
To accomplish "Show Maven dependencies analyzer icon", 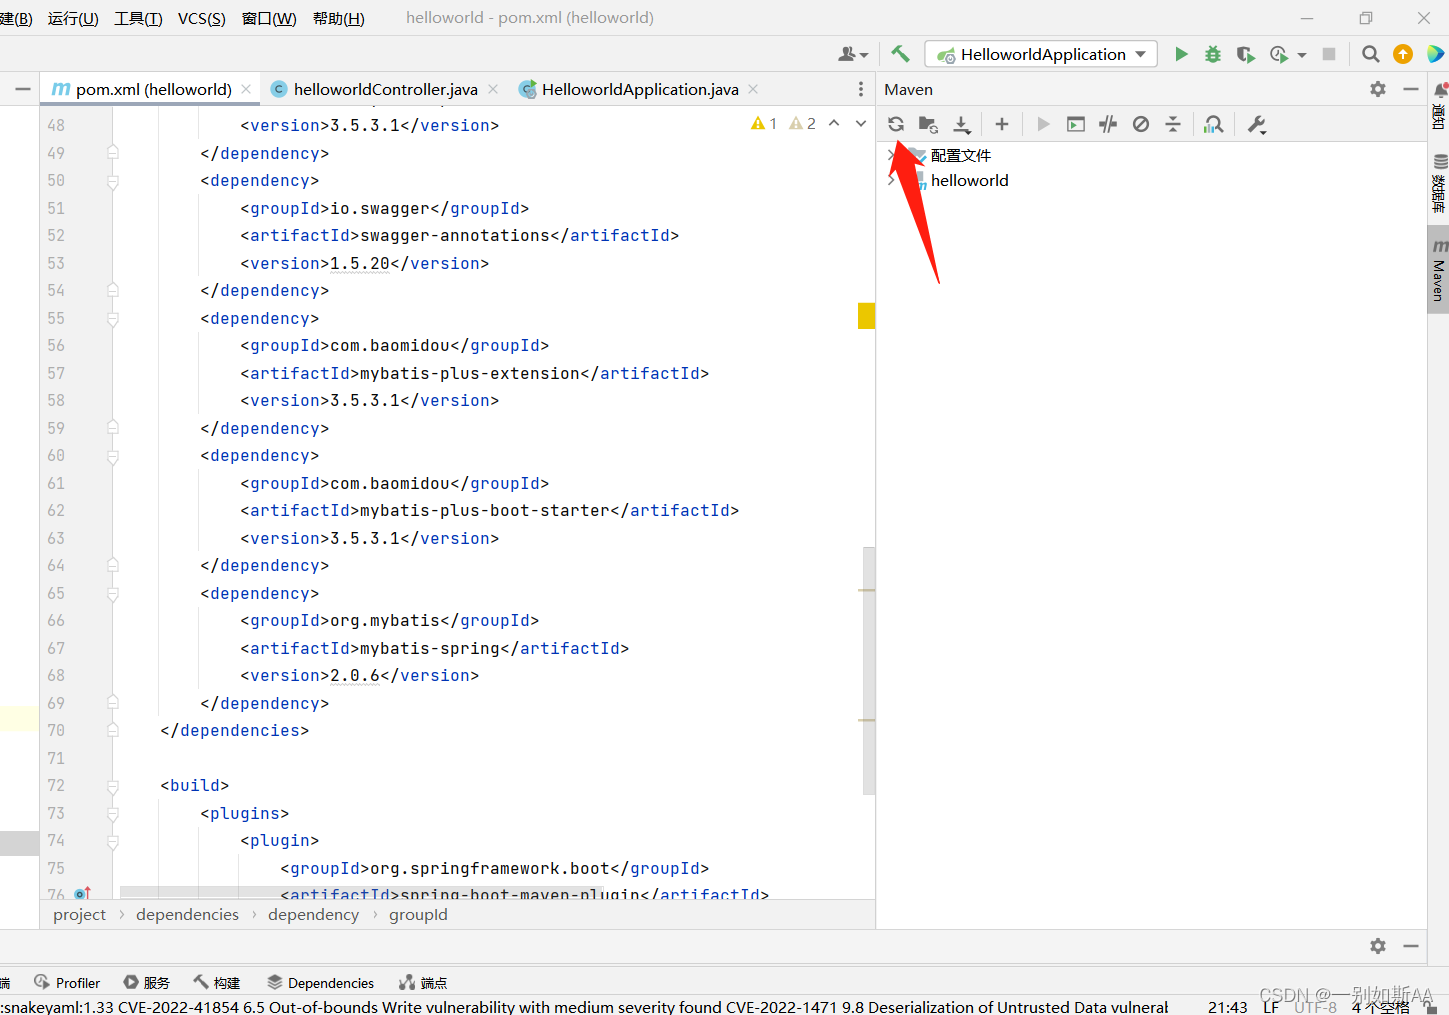I will pos(1214,124).
